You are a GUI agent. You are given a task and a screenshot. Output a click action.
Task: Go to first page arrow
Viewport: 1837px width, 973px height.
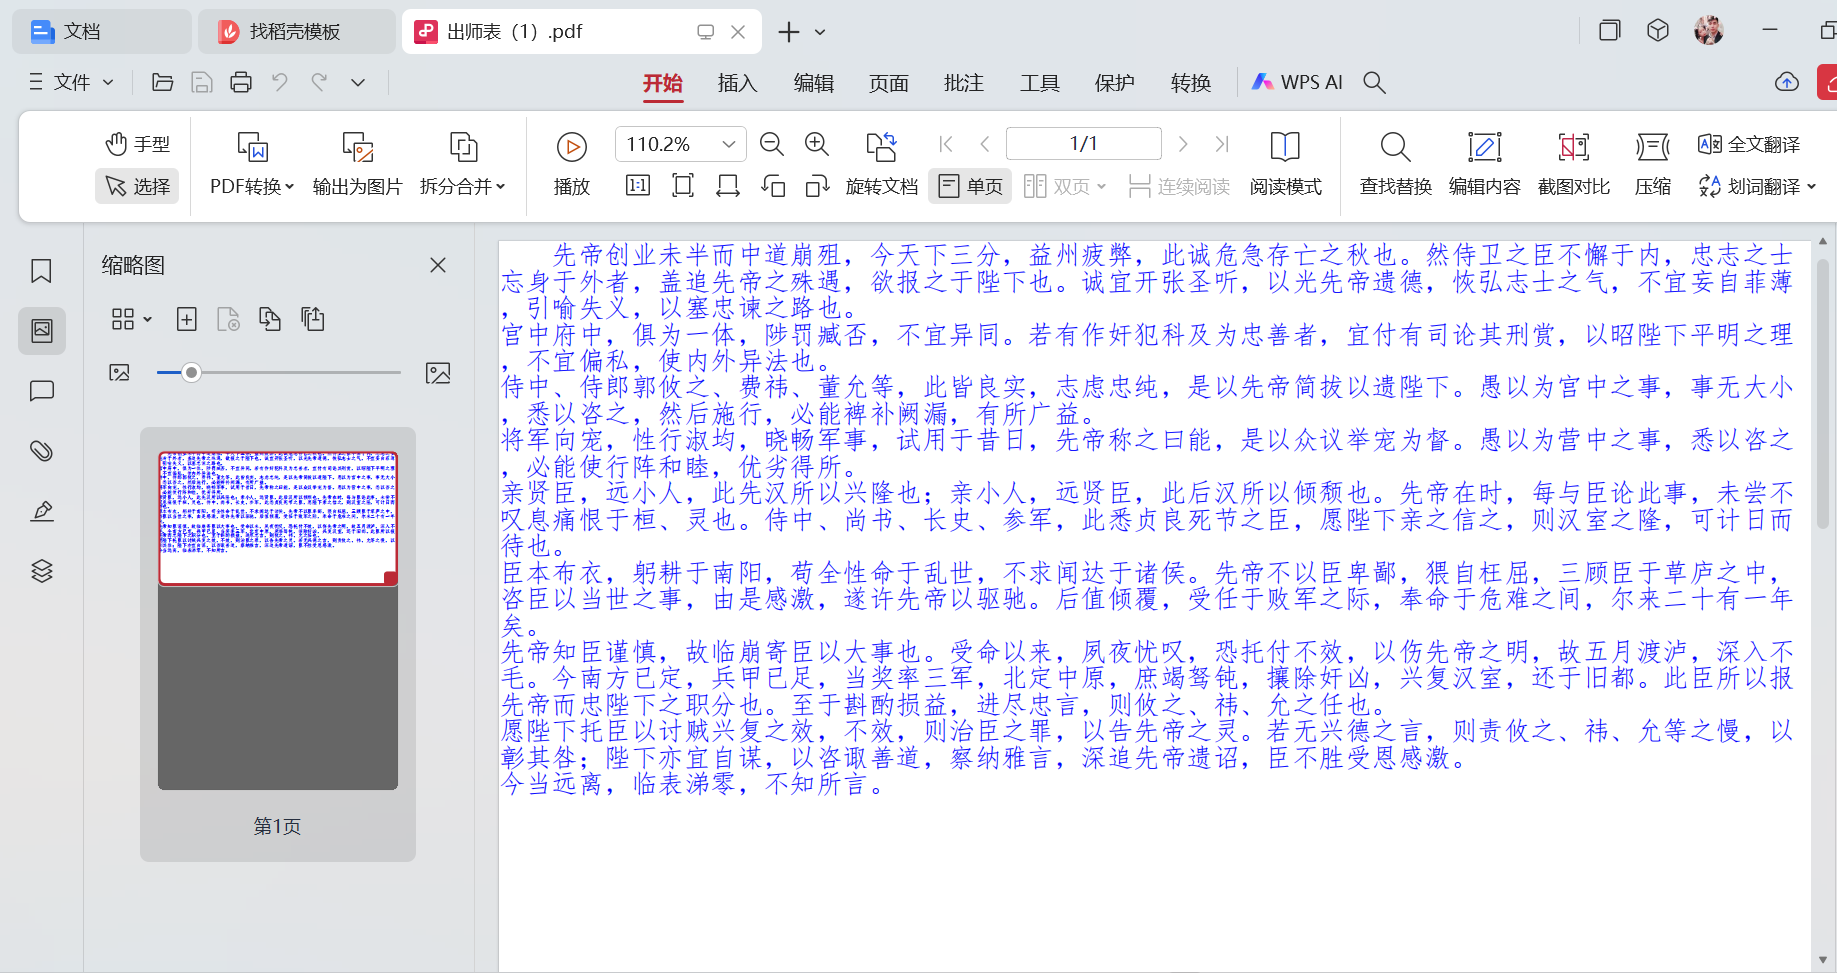pos(946,144)
